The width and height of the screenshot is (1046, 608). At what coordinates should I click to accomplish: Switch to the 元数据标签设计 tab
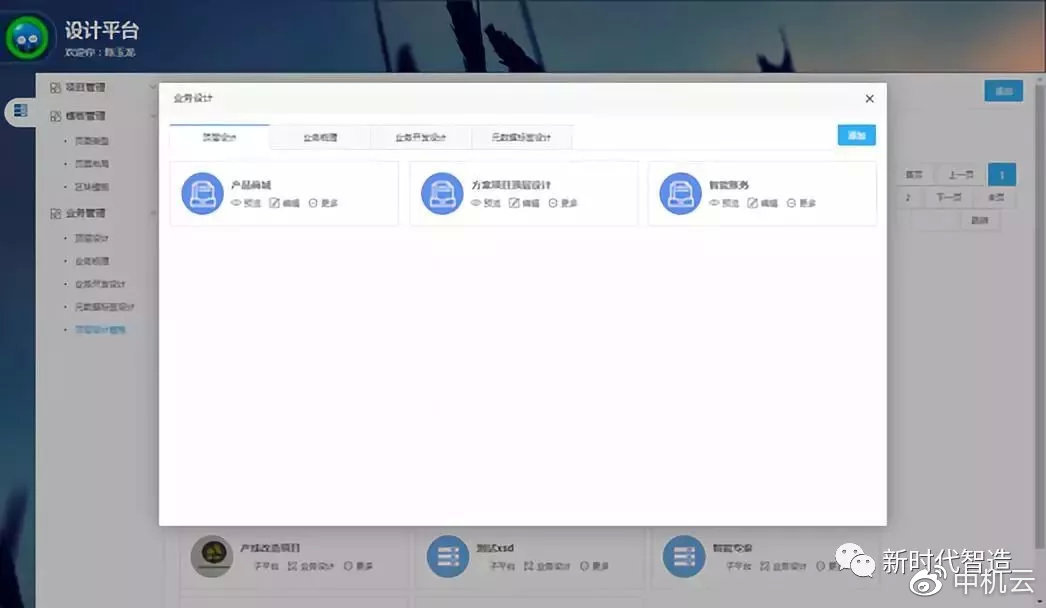pos(522,137)
